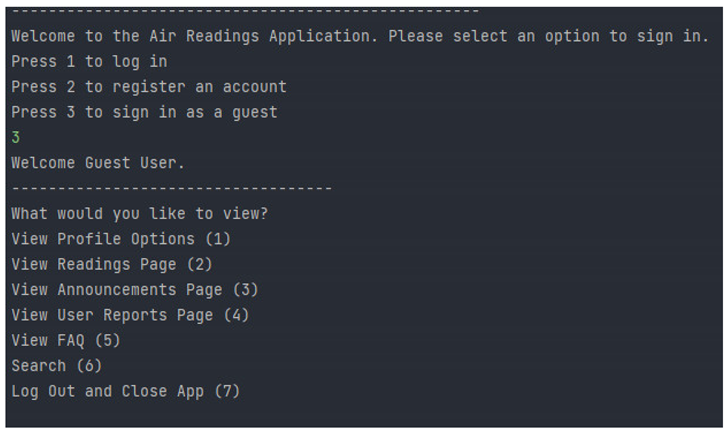The width and height of the screenshot is (728, 433).
Task: Click the word "FAQ" in the menu
Action: tap(71, 341)
